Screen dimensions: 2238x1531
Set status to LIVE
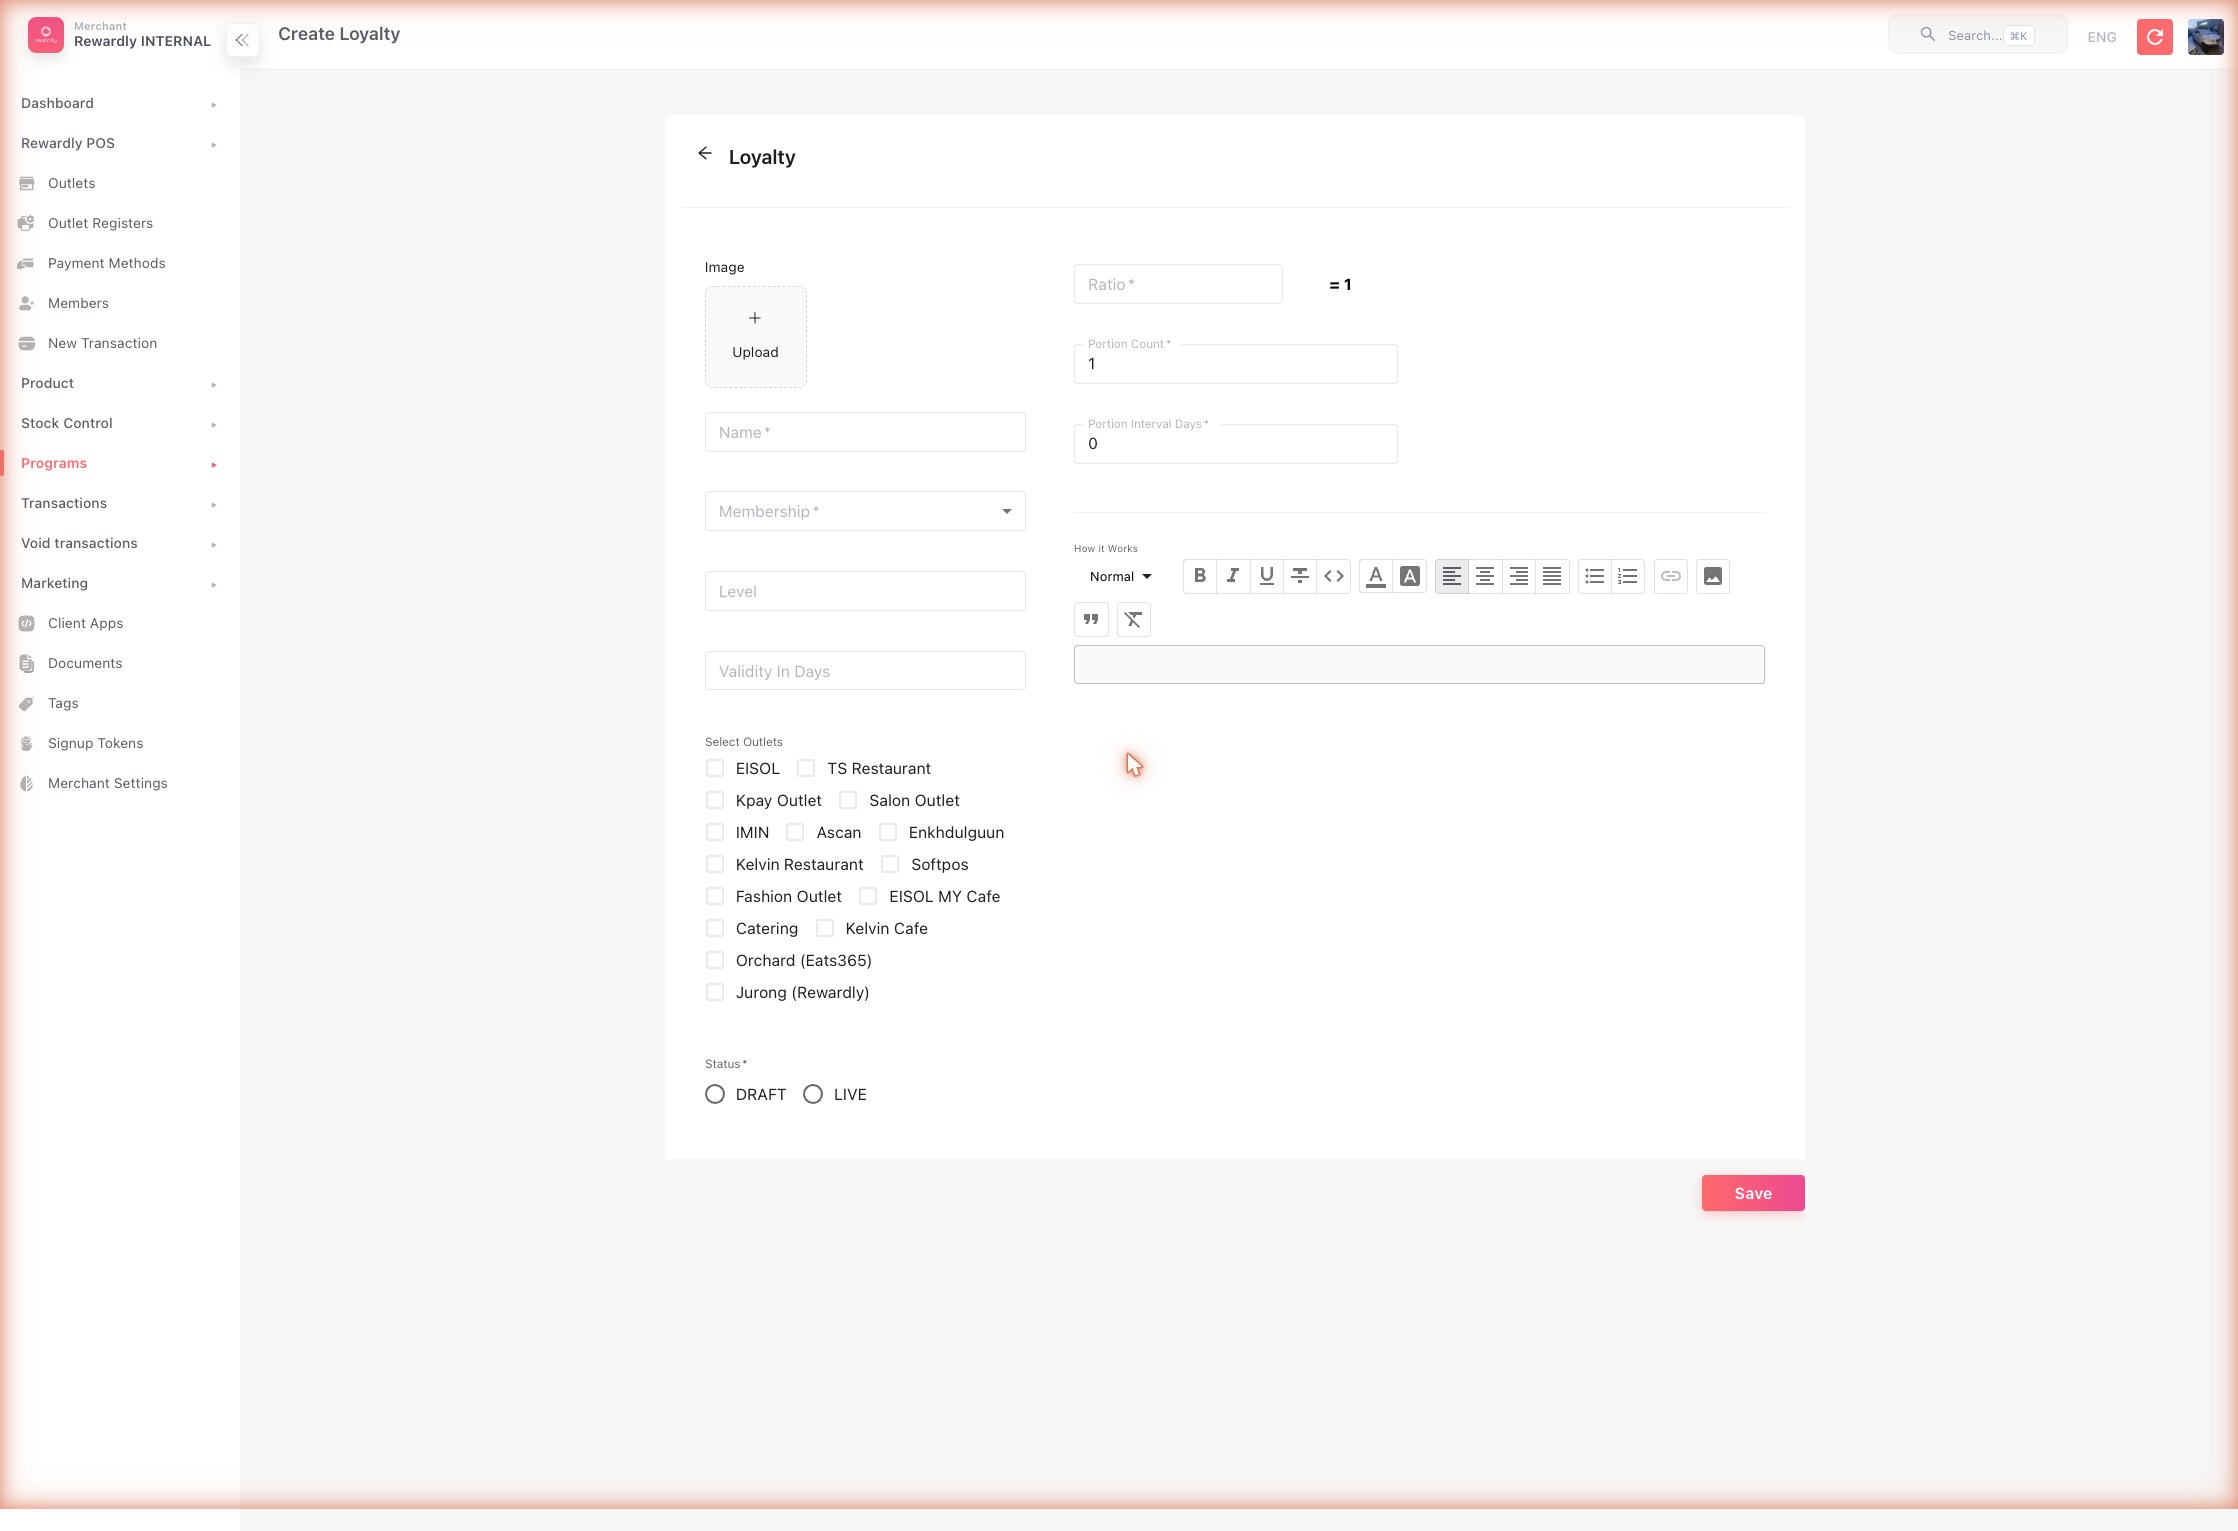coord(813,1094)
